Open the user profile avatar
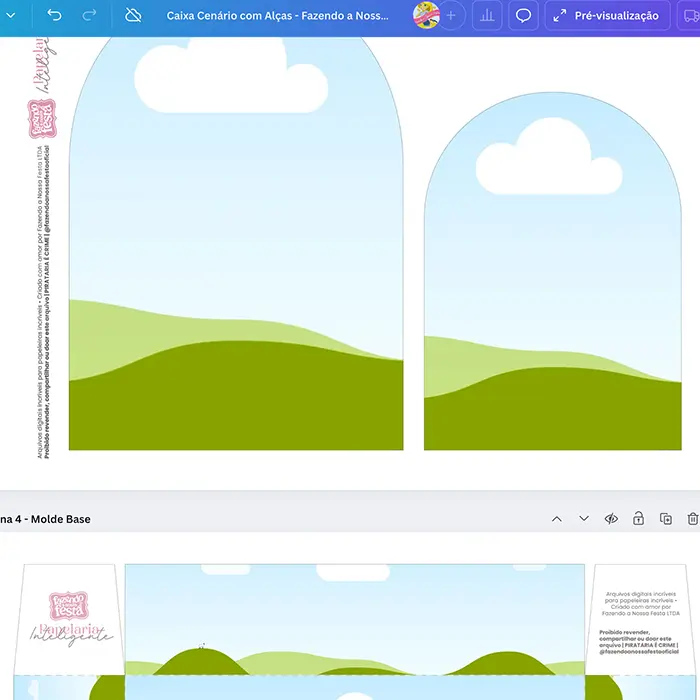The image size is (700, 700). pyautogui.click(x=427, y=15)
